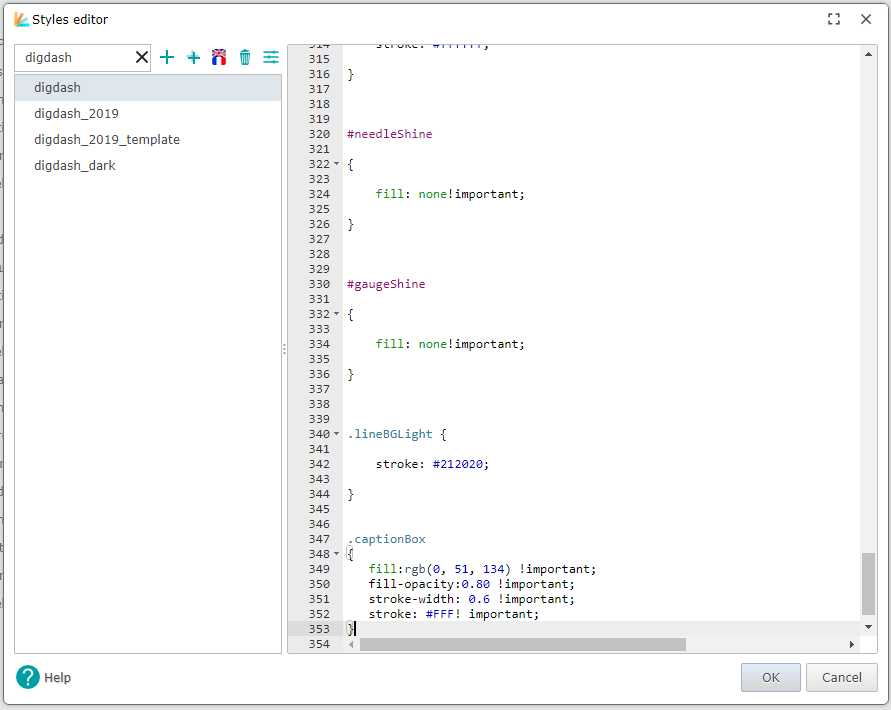Select the digdash_2019_template style
Screen dimensions: 891x710
tap(148, 140)
